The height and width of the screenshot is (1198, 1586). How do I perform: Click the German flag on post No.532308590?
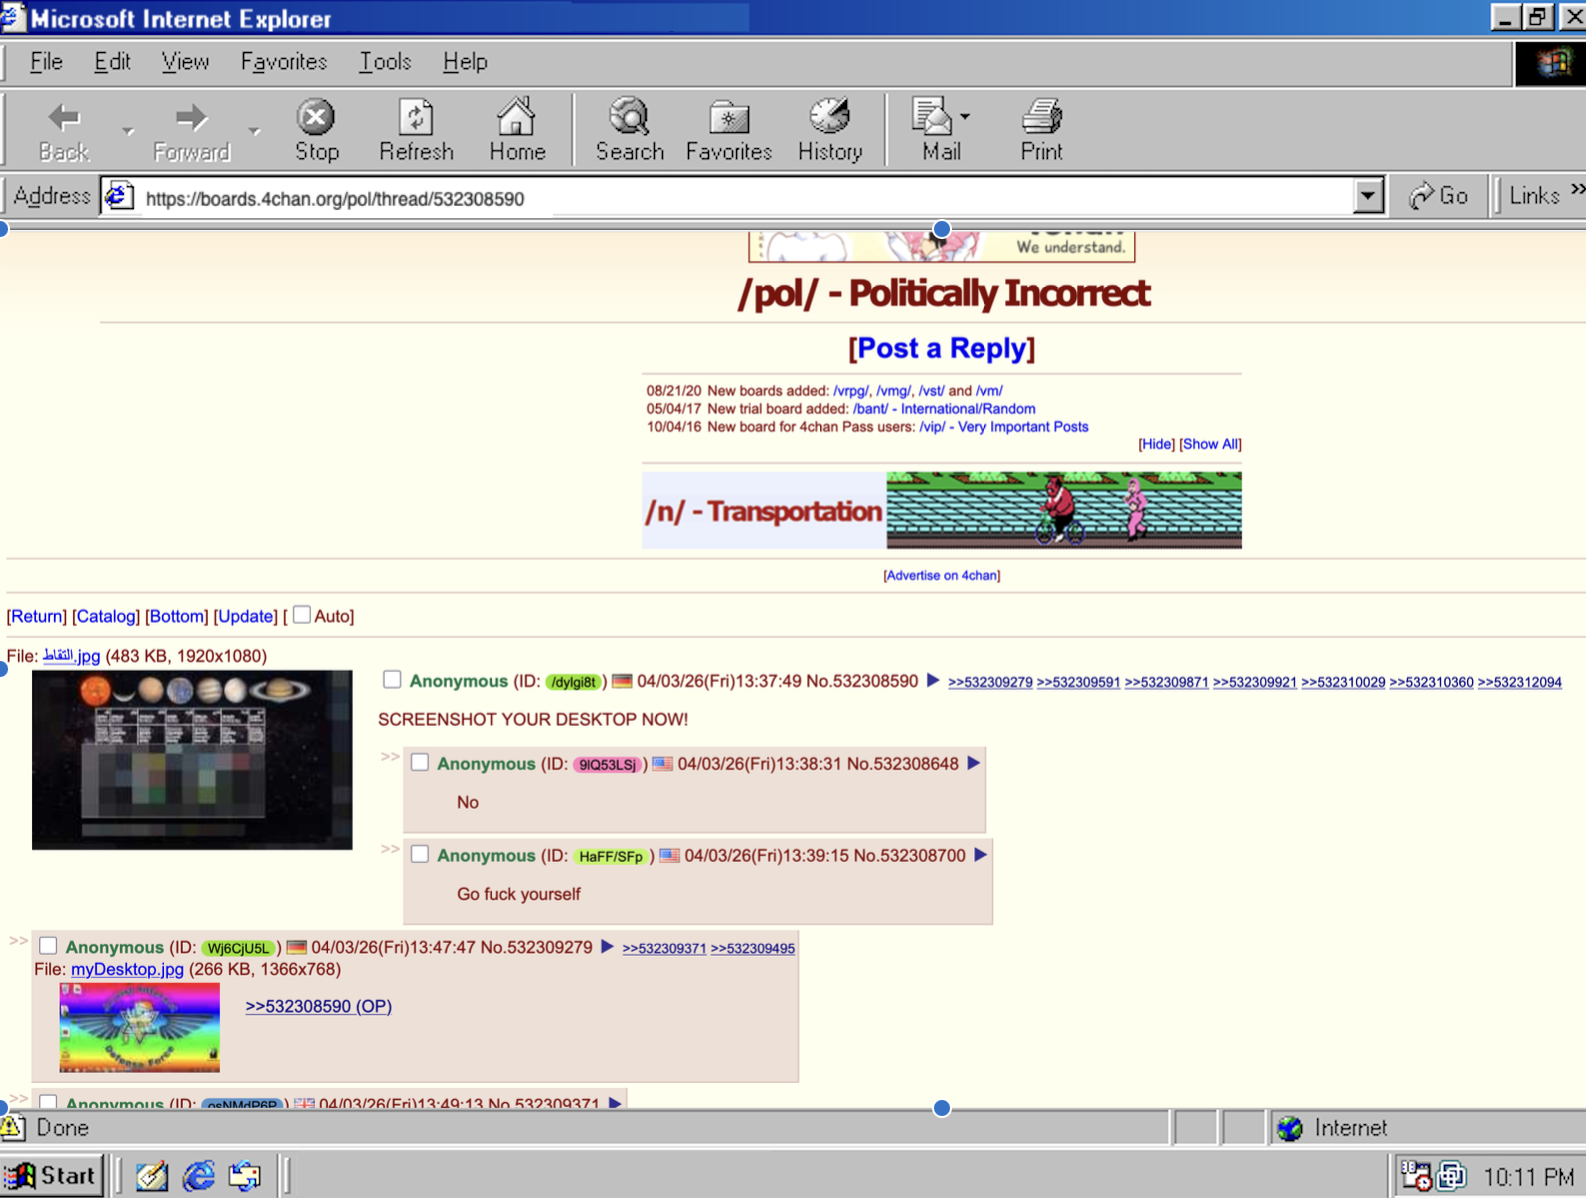pyautogui.click(x=622, y=681)
